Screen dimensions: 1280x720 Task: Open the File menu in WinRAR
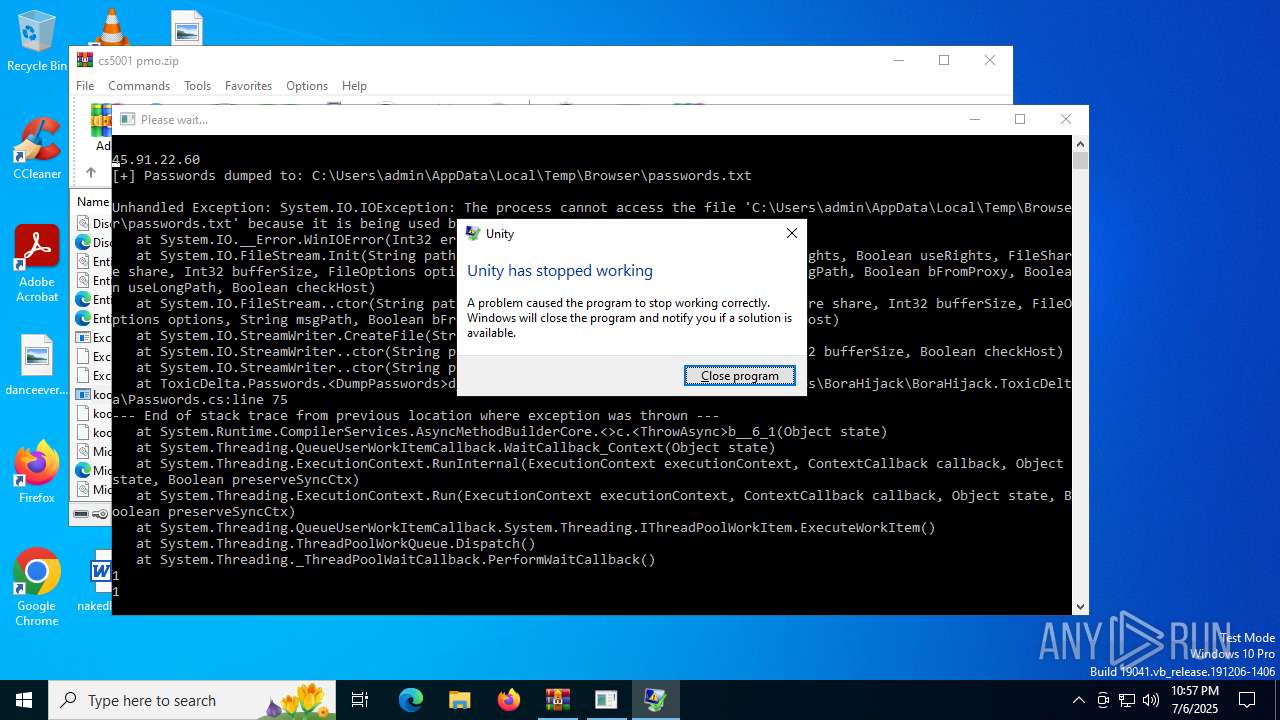(x=85, y=86)
